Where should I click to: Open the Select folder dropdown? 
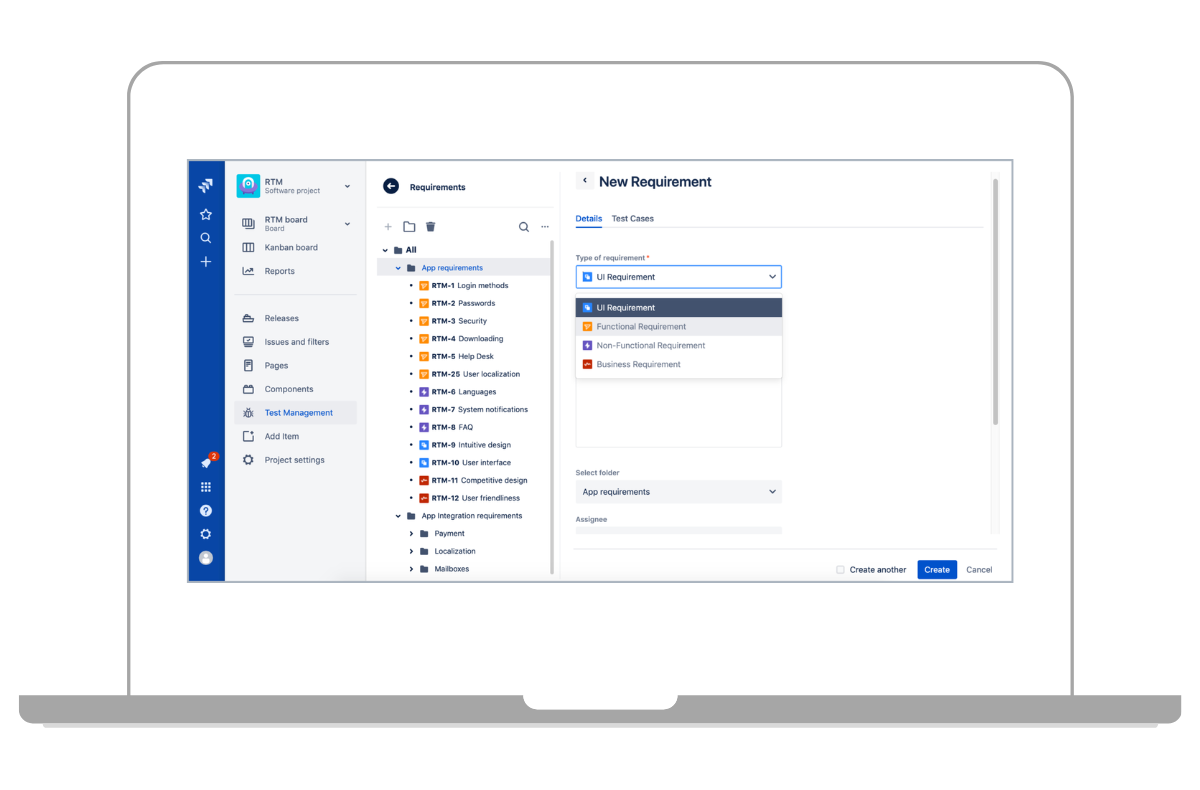tap(678, 492)
